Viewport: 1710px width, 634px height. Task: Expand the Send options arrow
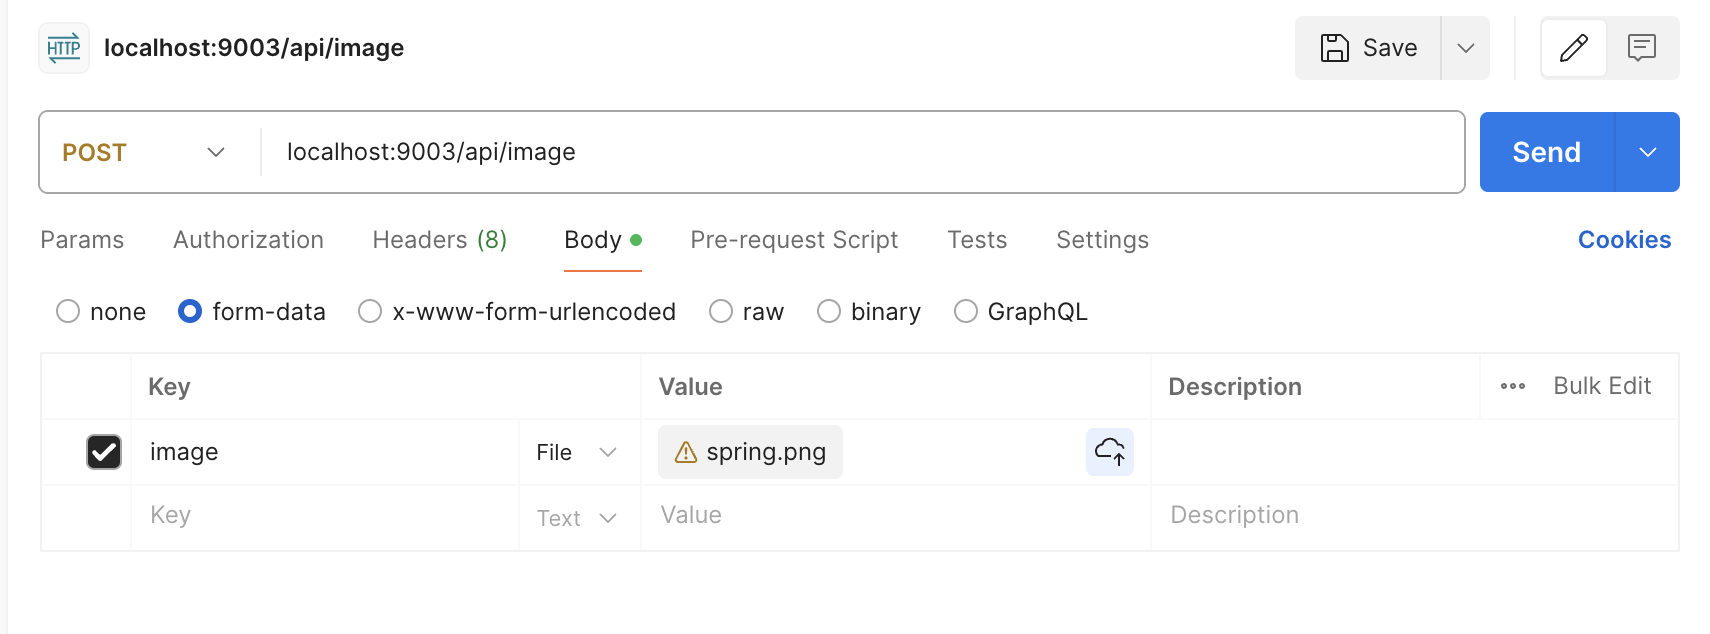click(x=1647, y=152)
